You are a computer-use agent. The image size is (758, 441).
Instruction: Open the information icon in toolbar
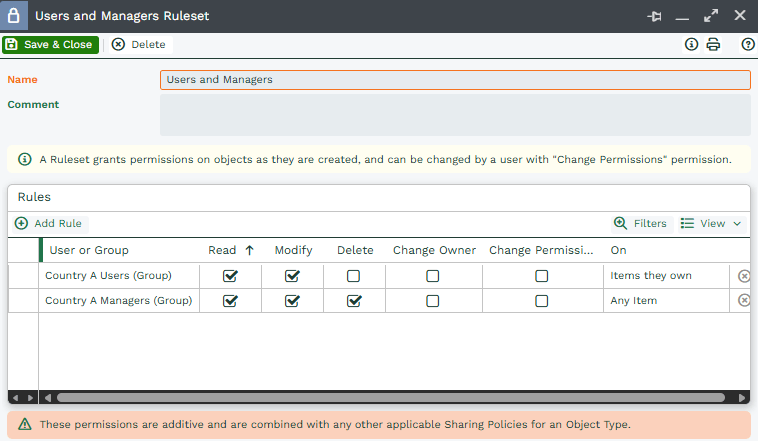[x=691, y=44]
